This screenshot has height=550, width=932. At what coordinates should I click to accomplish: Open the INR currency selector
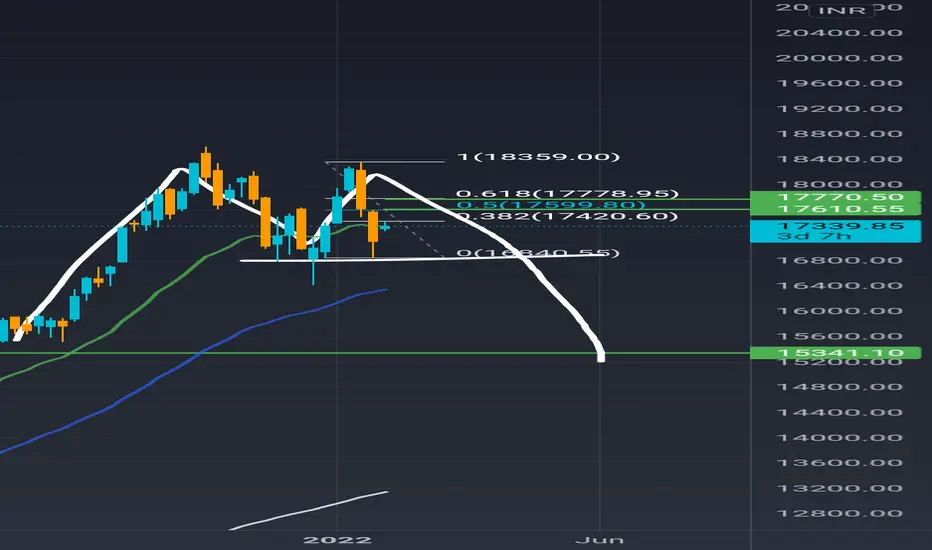click(x=842, y=11)
